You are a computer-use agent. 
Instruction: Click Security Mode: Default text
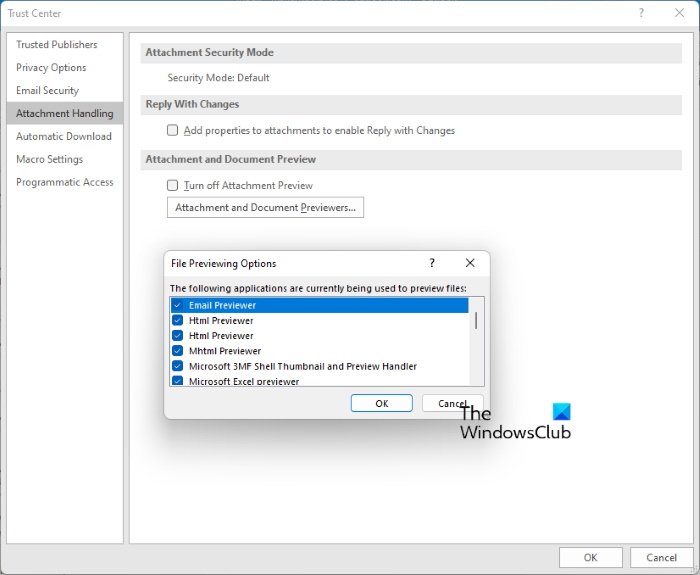218,78
